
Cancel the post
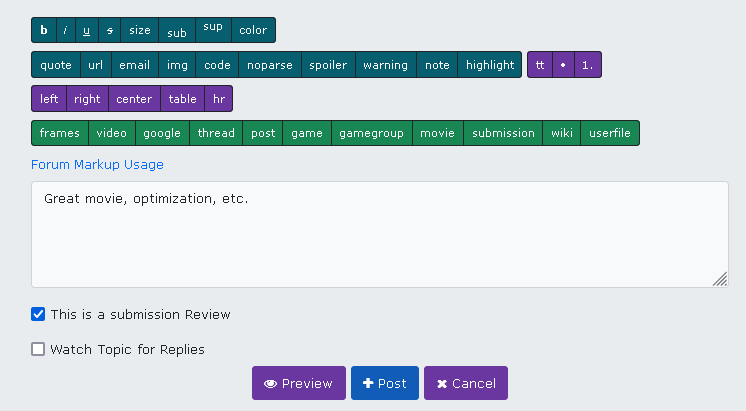[466, 383]
